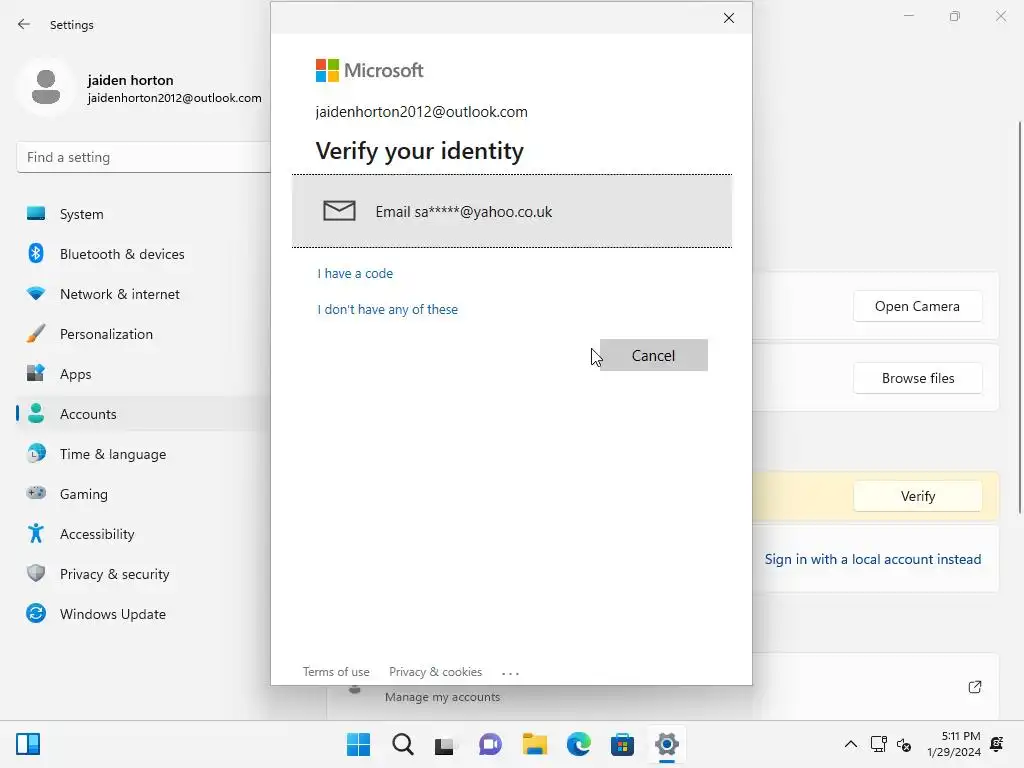Open Microsoft Store from taskbar
Image resolution: width=1024 pixels, height=768 pixels.
pyautogui.click(x=622, y=744)
